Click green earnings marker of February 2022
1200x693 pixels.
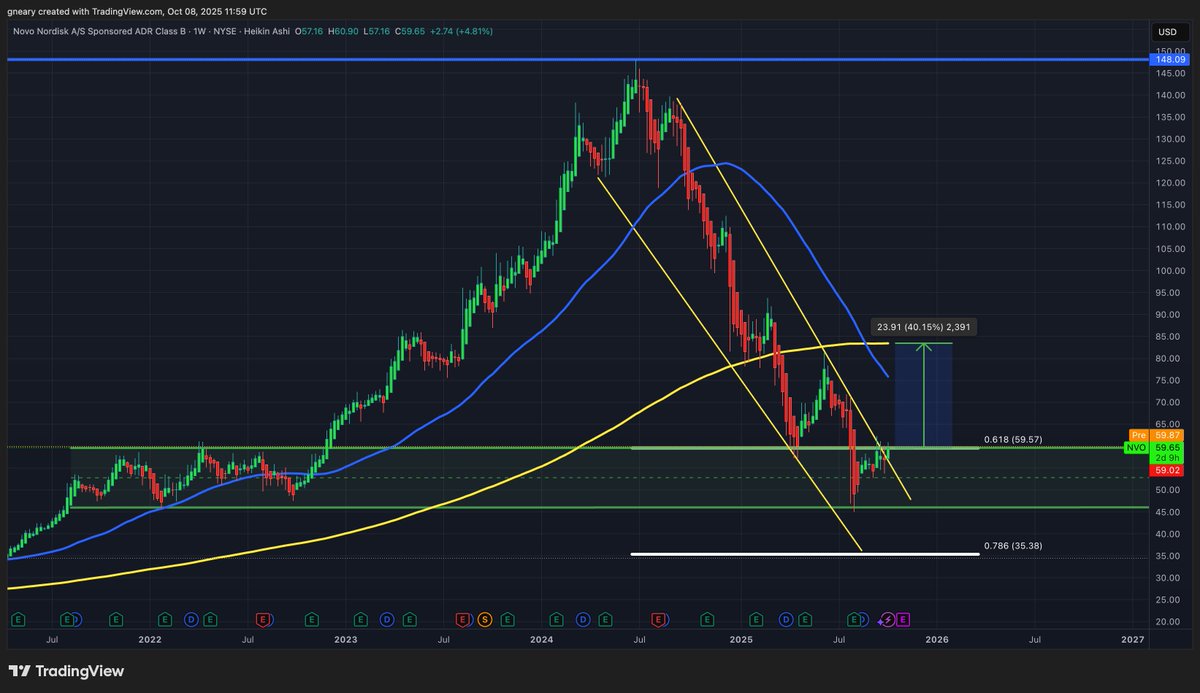165,620
